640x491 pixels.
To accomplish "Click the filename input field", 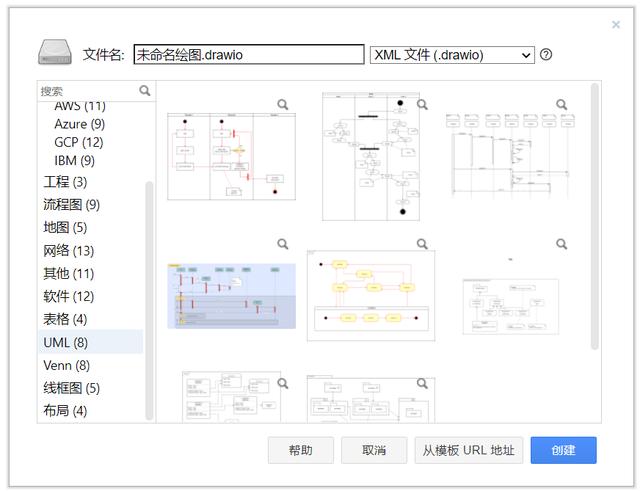I will point(248,55).
